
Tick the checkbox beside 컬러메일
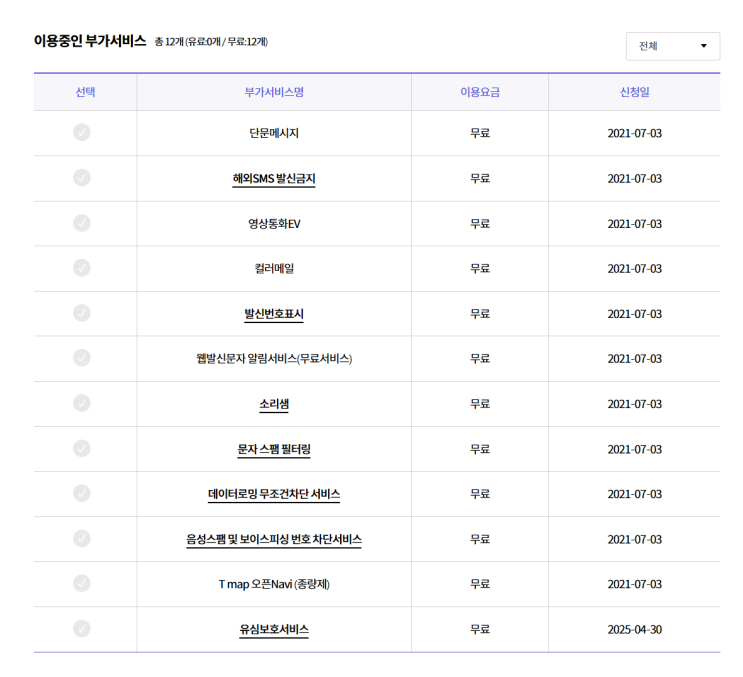[x=82, y=268]
